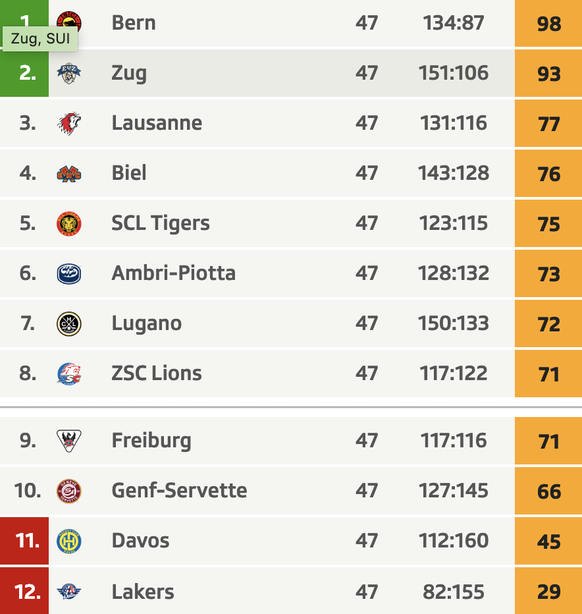Viewport: 582px width, 614px height.
Task: Select the Davos team name
Action: [141, 541]
